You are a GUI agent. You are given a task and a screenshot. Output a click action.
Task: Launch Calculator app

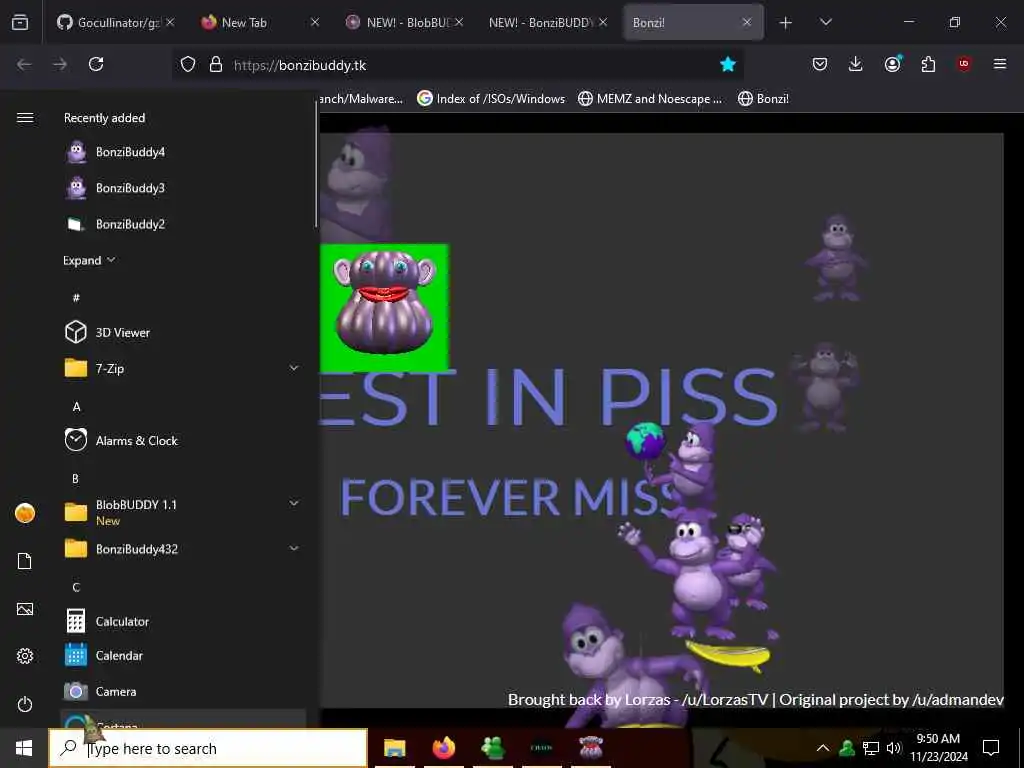point(183,621)
